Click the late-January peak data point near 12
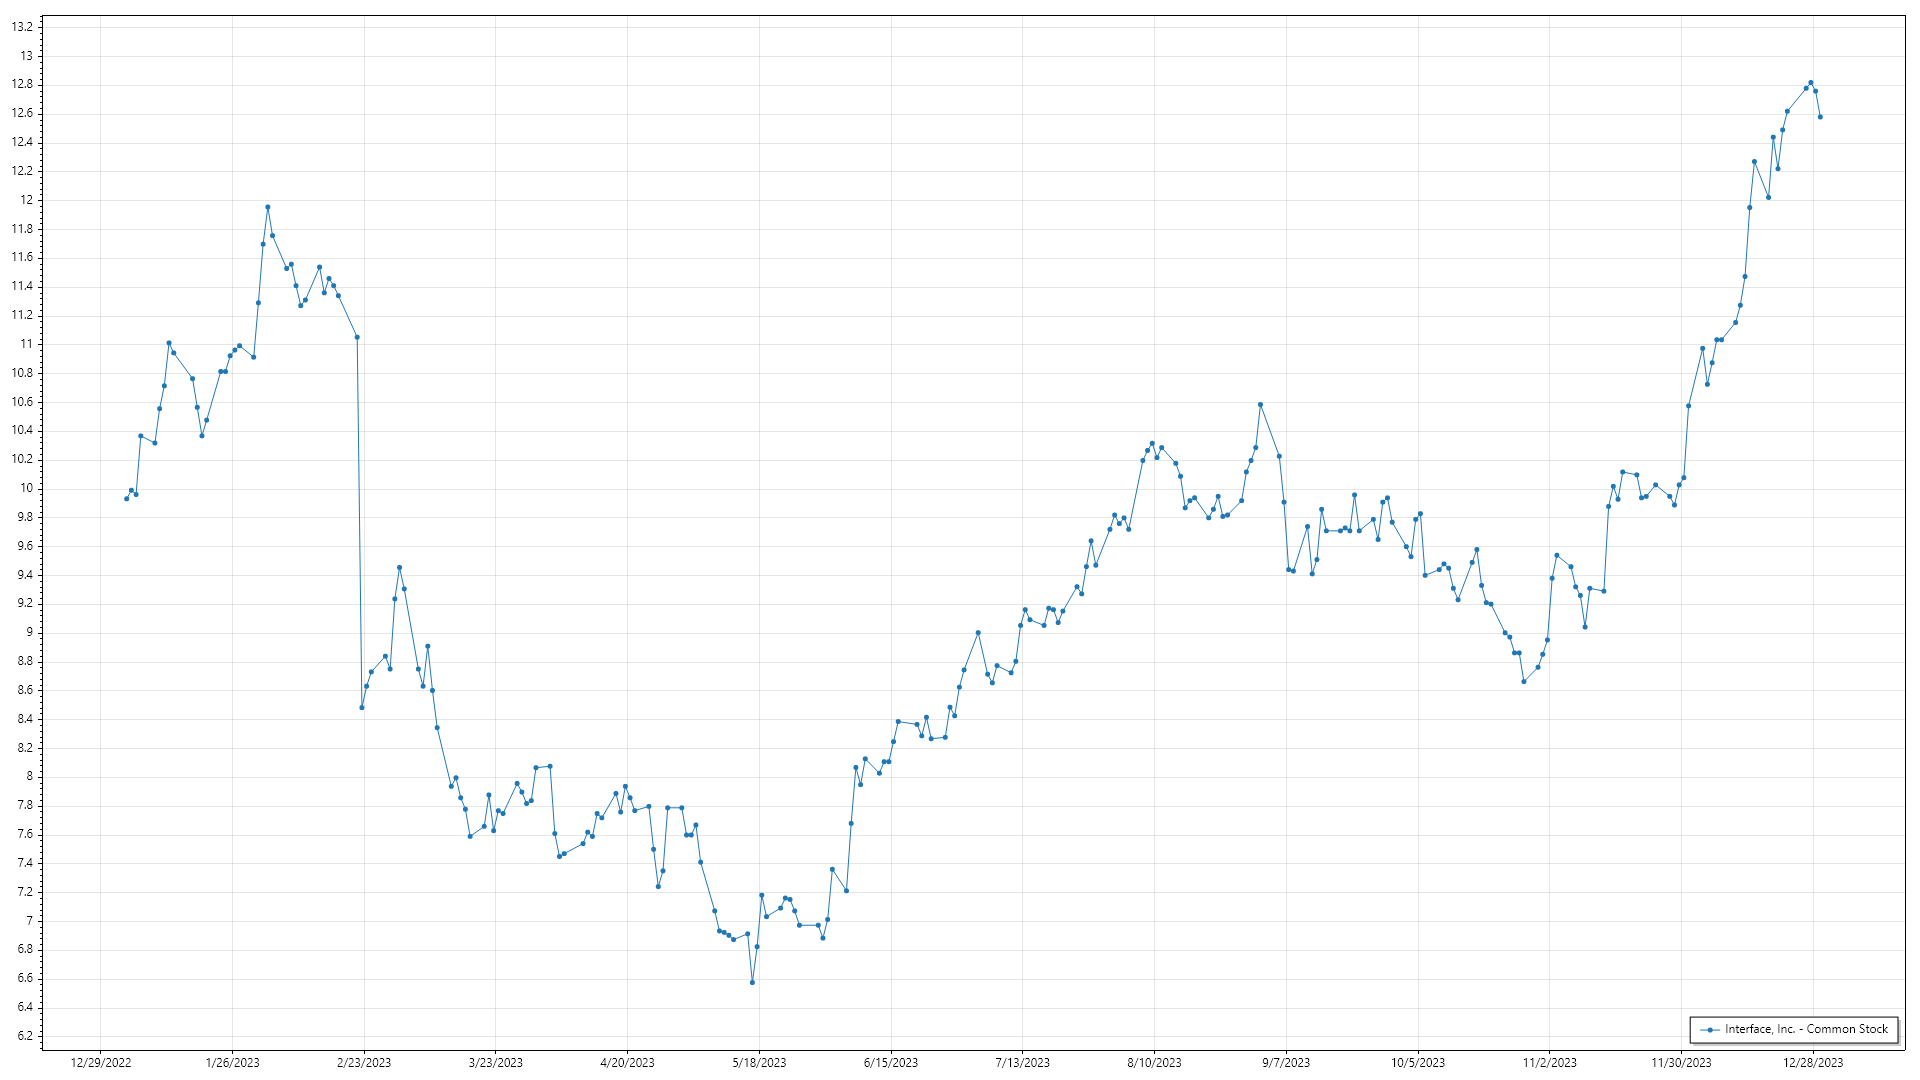The image size is (1920, 1080). point(267,207)
